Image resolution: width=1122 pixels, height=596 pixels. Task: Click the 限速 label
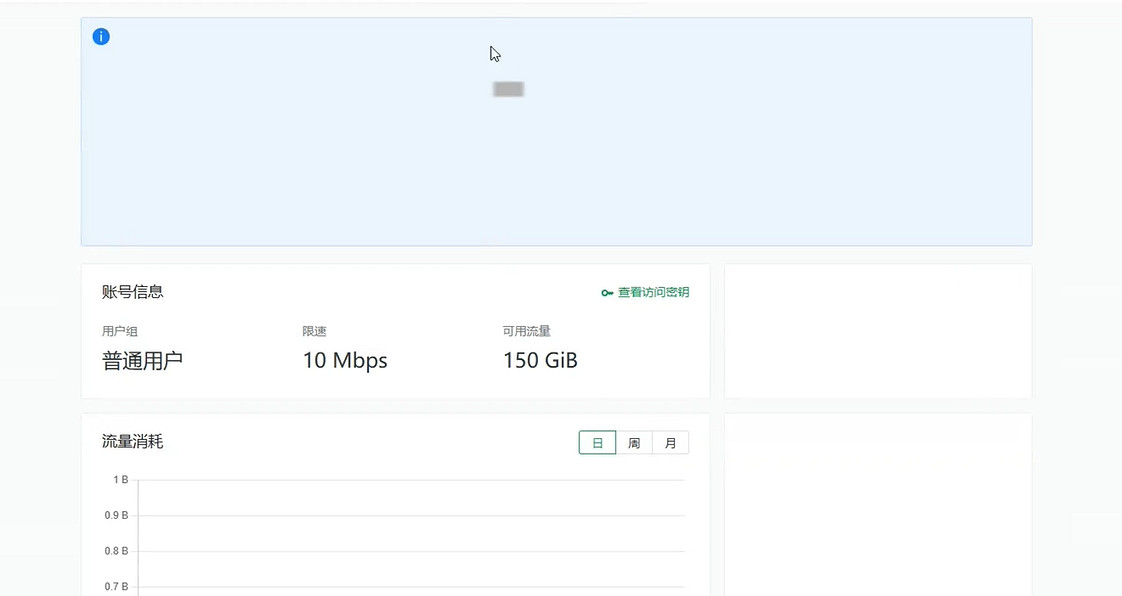(315, 331)
